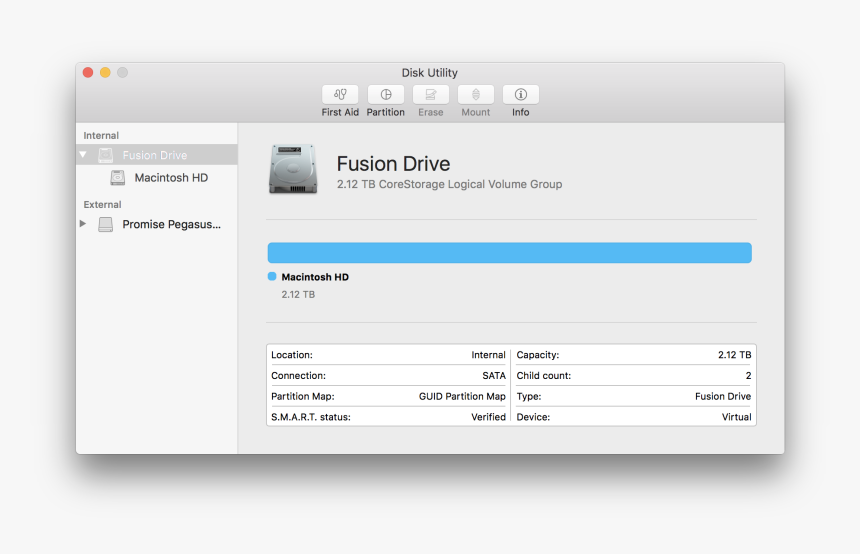Select the Promise Pegasus disk icon in sidebar

(105, 224)
